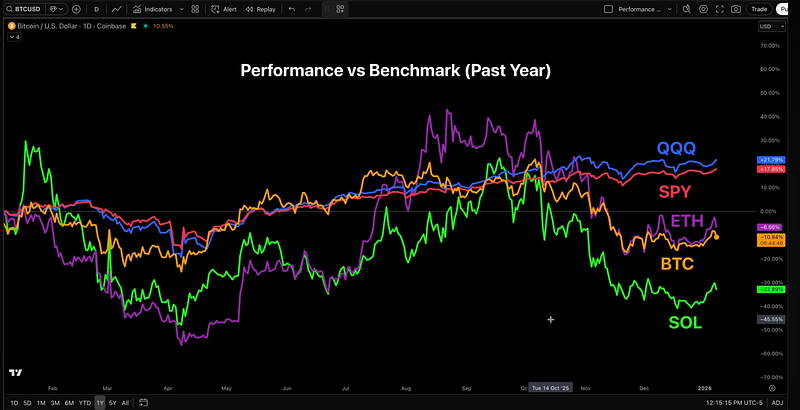Grab the floating toolbar drag handle
This screenshot has height=410, width=800.
point(327,9)
